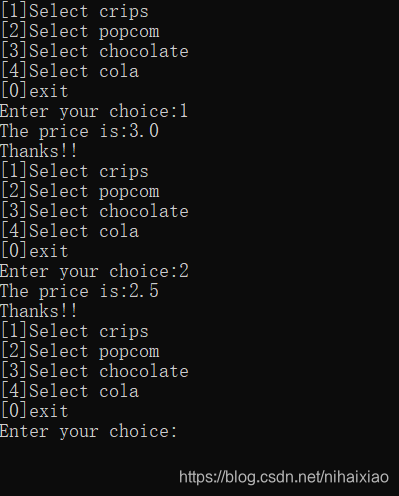This screenshot has width=399, height=496.
Task: Click '[0]exit' above 'Enter your choice:1'
Action: [x=35, y=92]
